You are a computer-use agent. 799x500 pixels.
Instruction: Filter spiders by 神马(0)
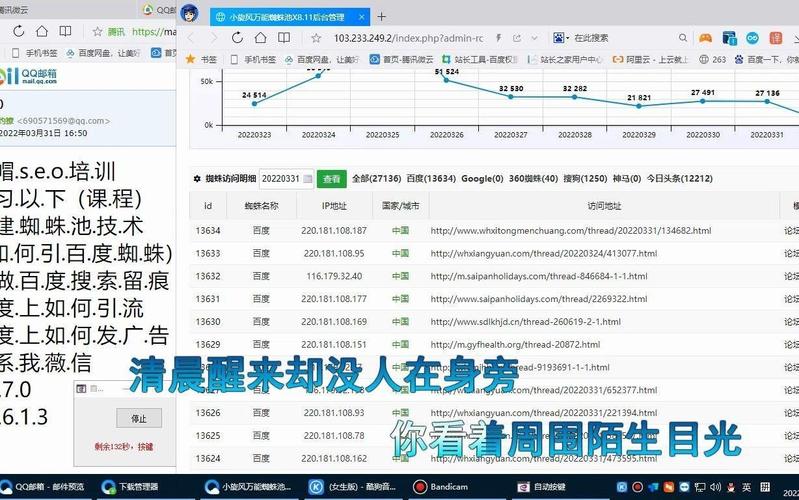(627, 178)
